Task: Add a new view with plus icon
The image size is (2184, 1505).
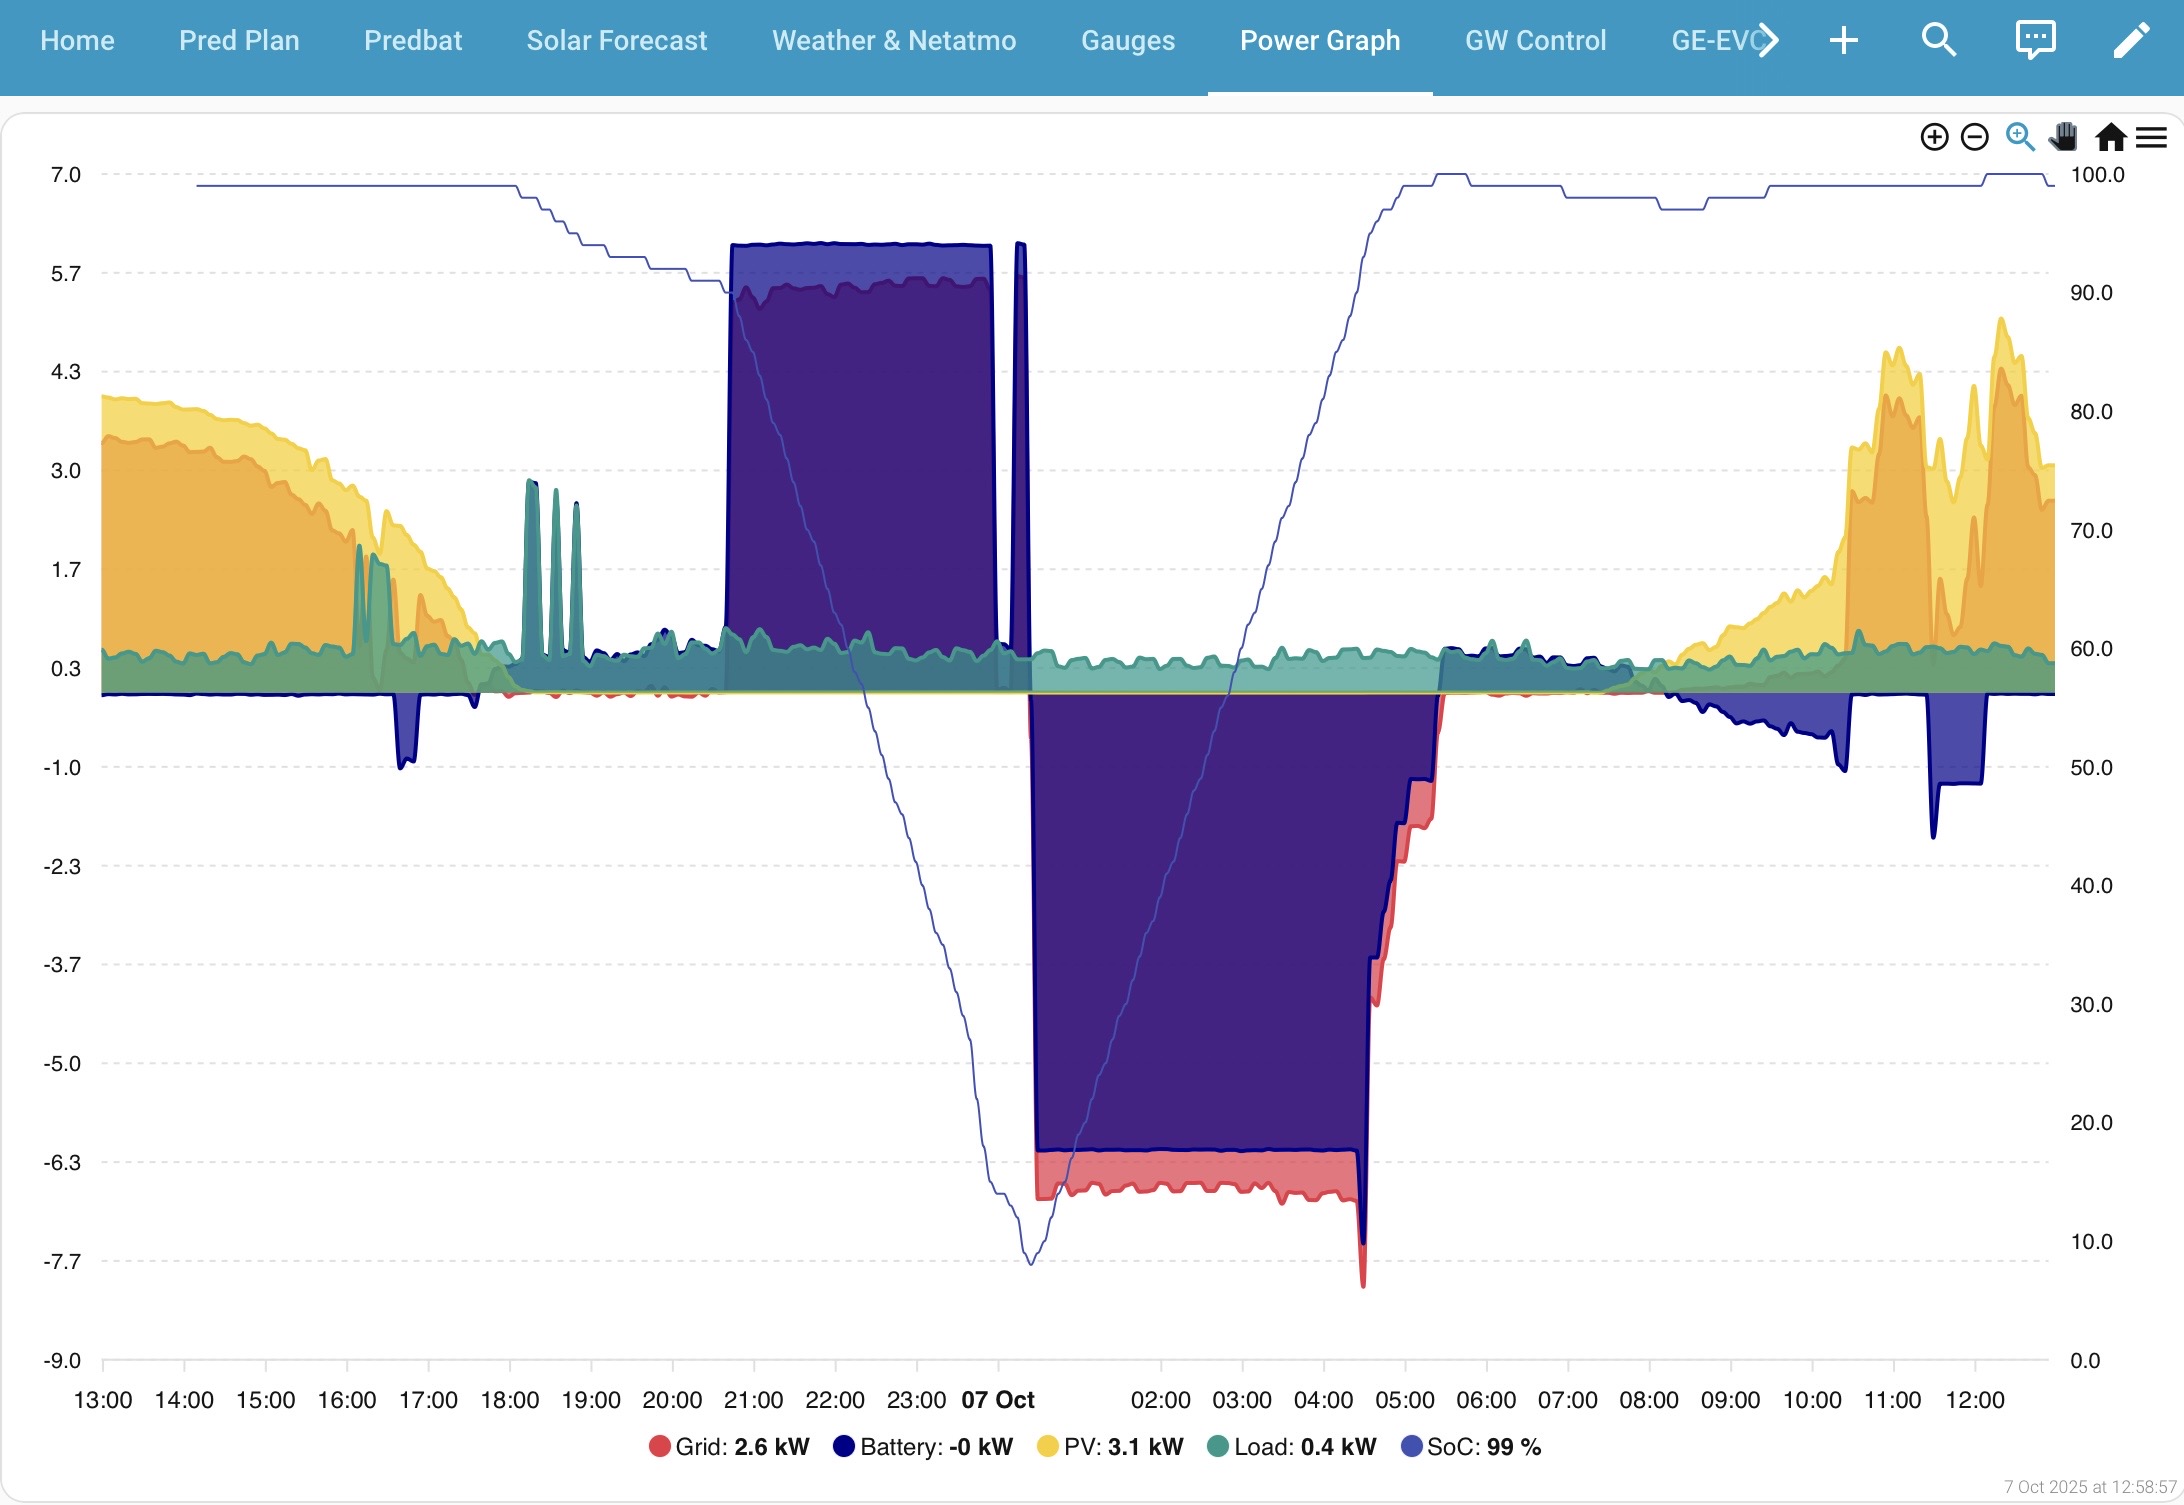Action: point(1843,40)
